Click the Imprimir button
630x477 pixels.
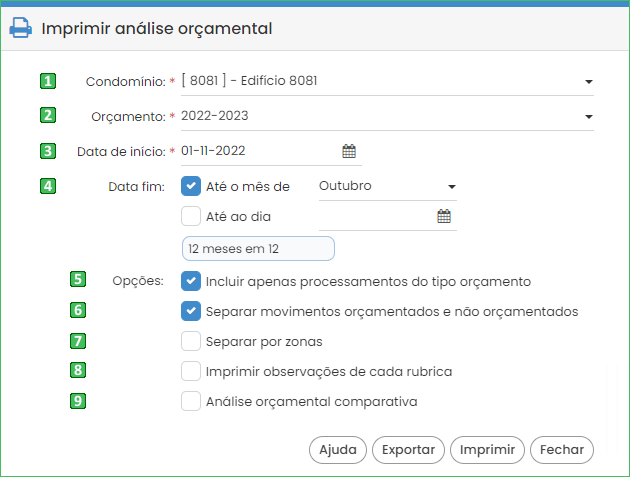(487, 450)
